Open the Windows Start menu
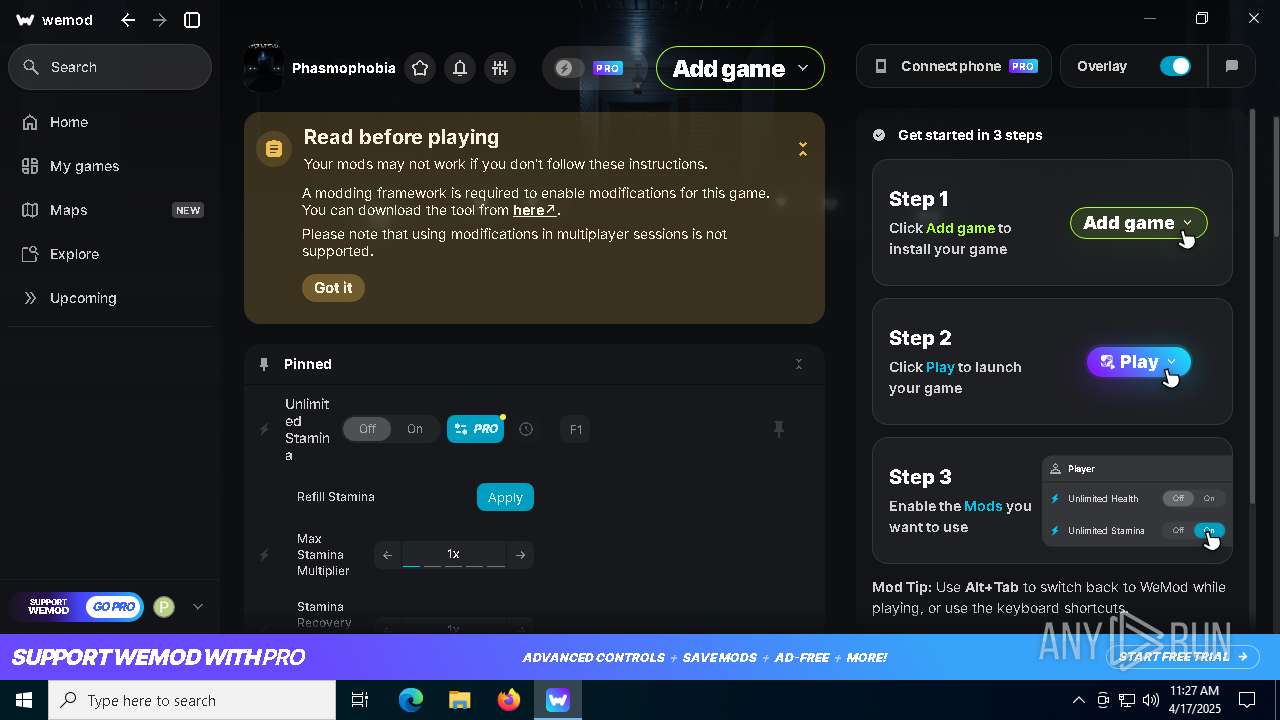 [24, 700]
